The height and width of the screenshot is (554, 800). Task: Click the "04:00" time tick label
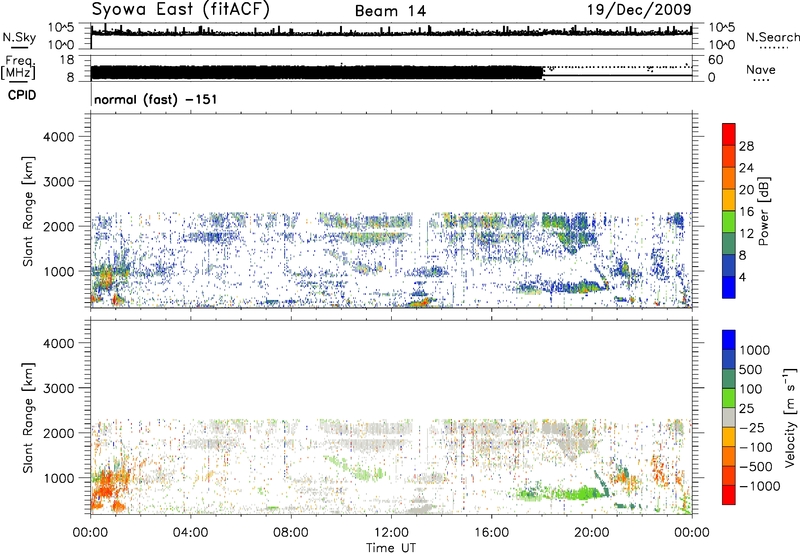point(190,533)
